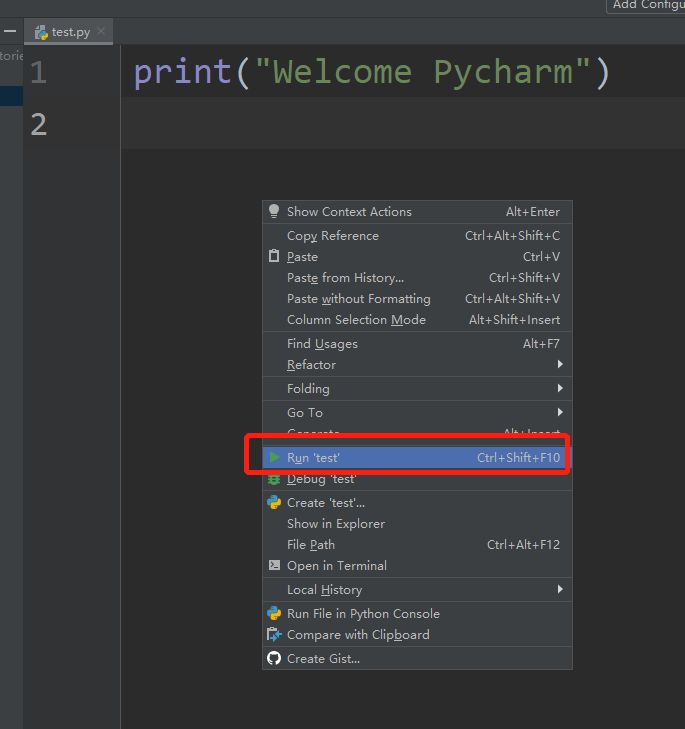Choose Find Usages menu entry
Image resolution: width=685 pixels, height=729 pixels.
pyautogui.click(x=322, y=344)
